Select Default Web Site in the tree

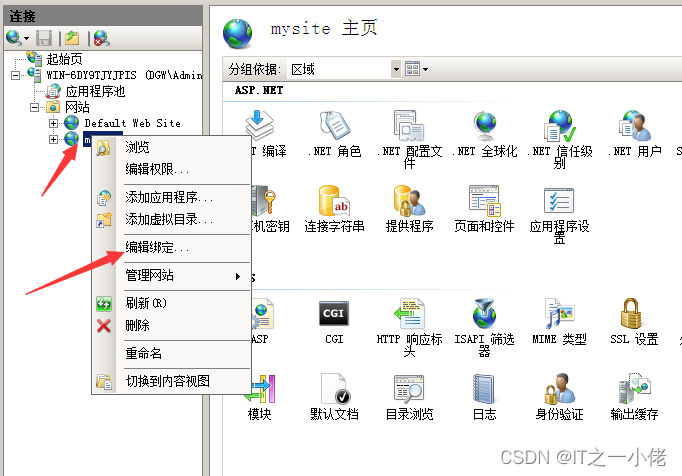pyautogui.click(x=132, y=124)
